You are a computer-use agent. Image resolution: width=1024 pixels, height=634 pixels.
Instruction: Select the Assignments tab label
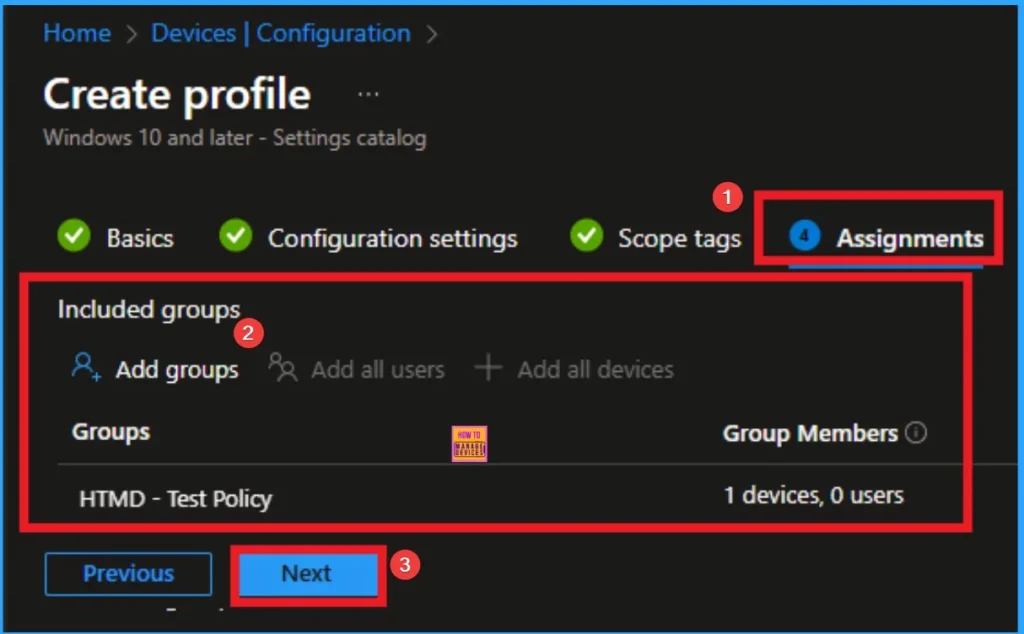(x=909, y=239)
